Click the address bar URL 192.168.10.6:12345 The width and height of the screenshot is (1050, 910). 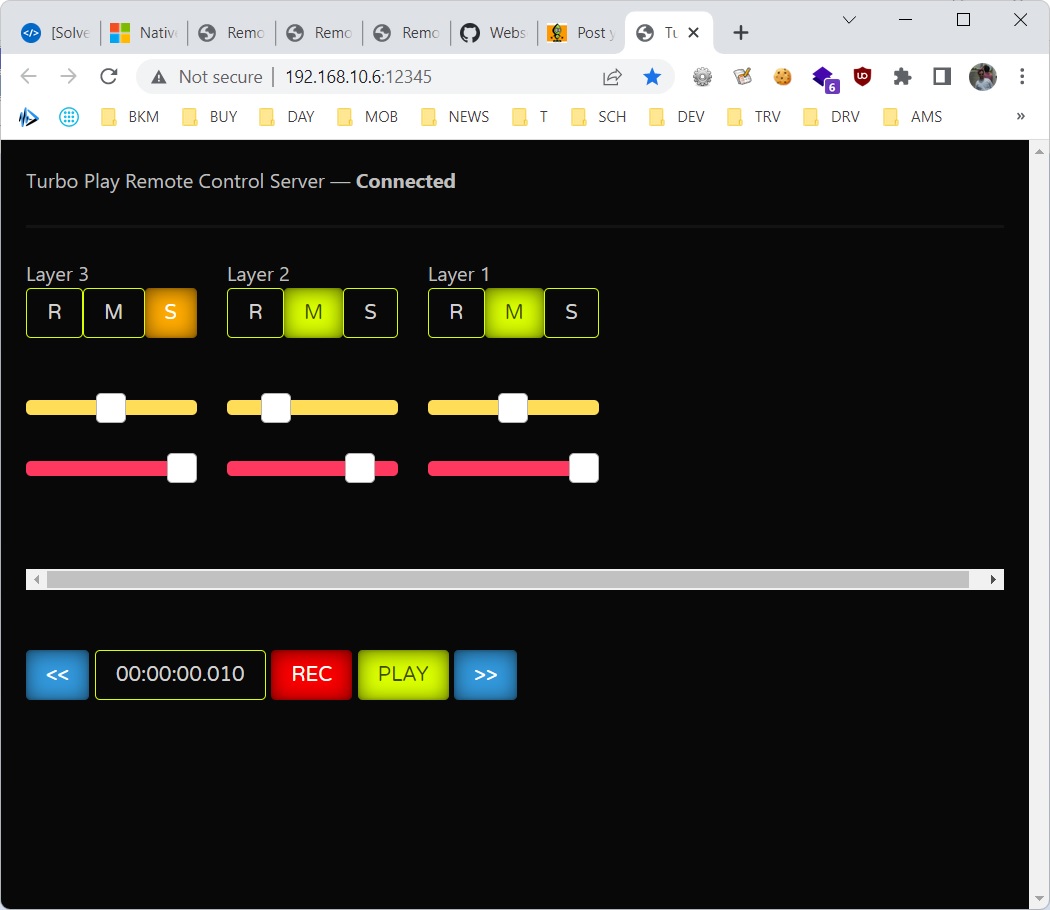pyautogui.click(x=358, y=77)
